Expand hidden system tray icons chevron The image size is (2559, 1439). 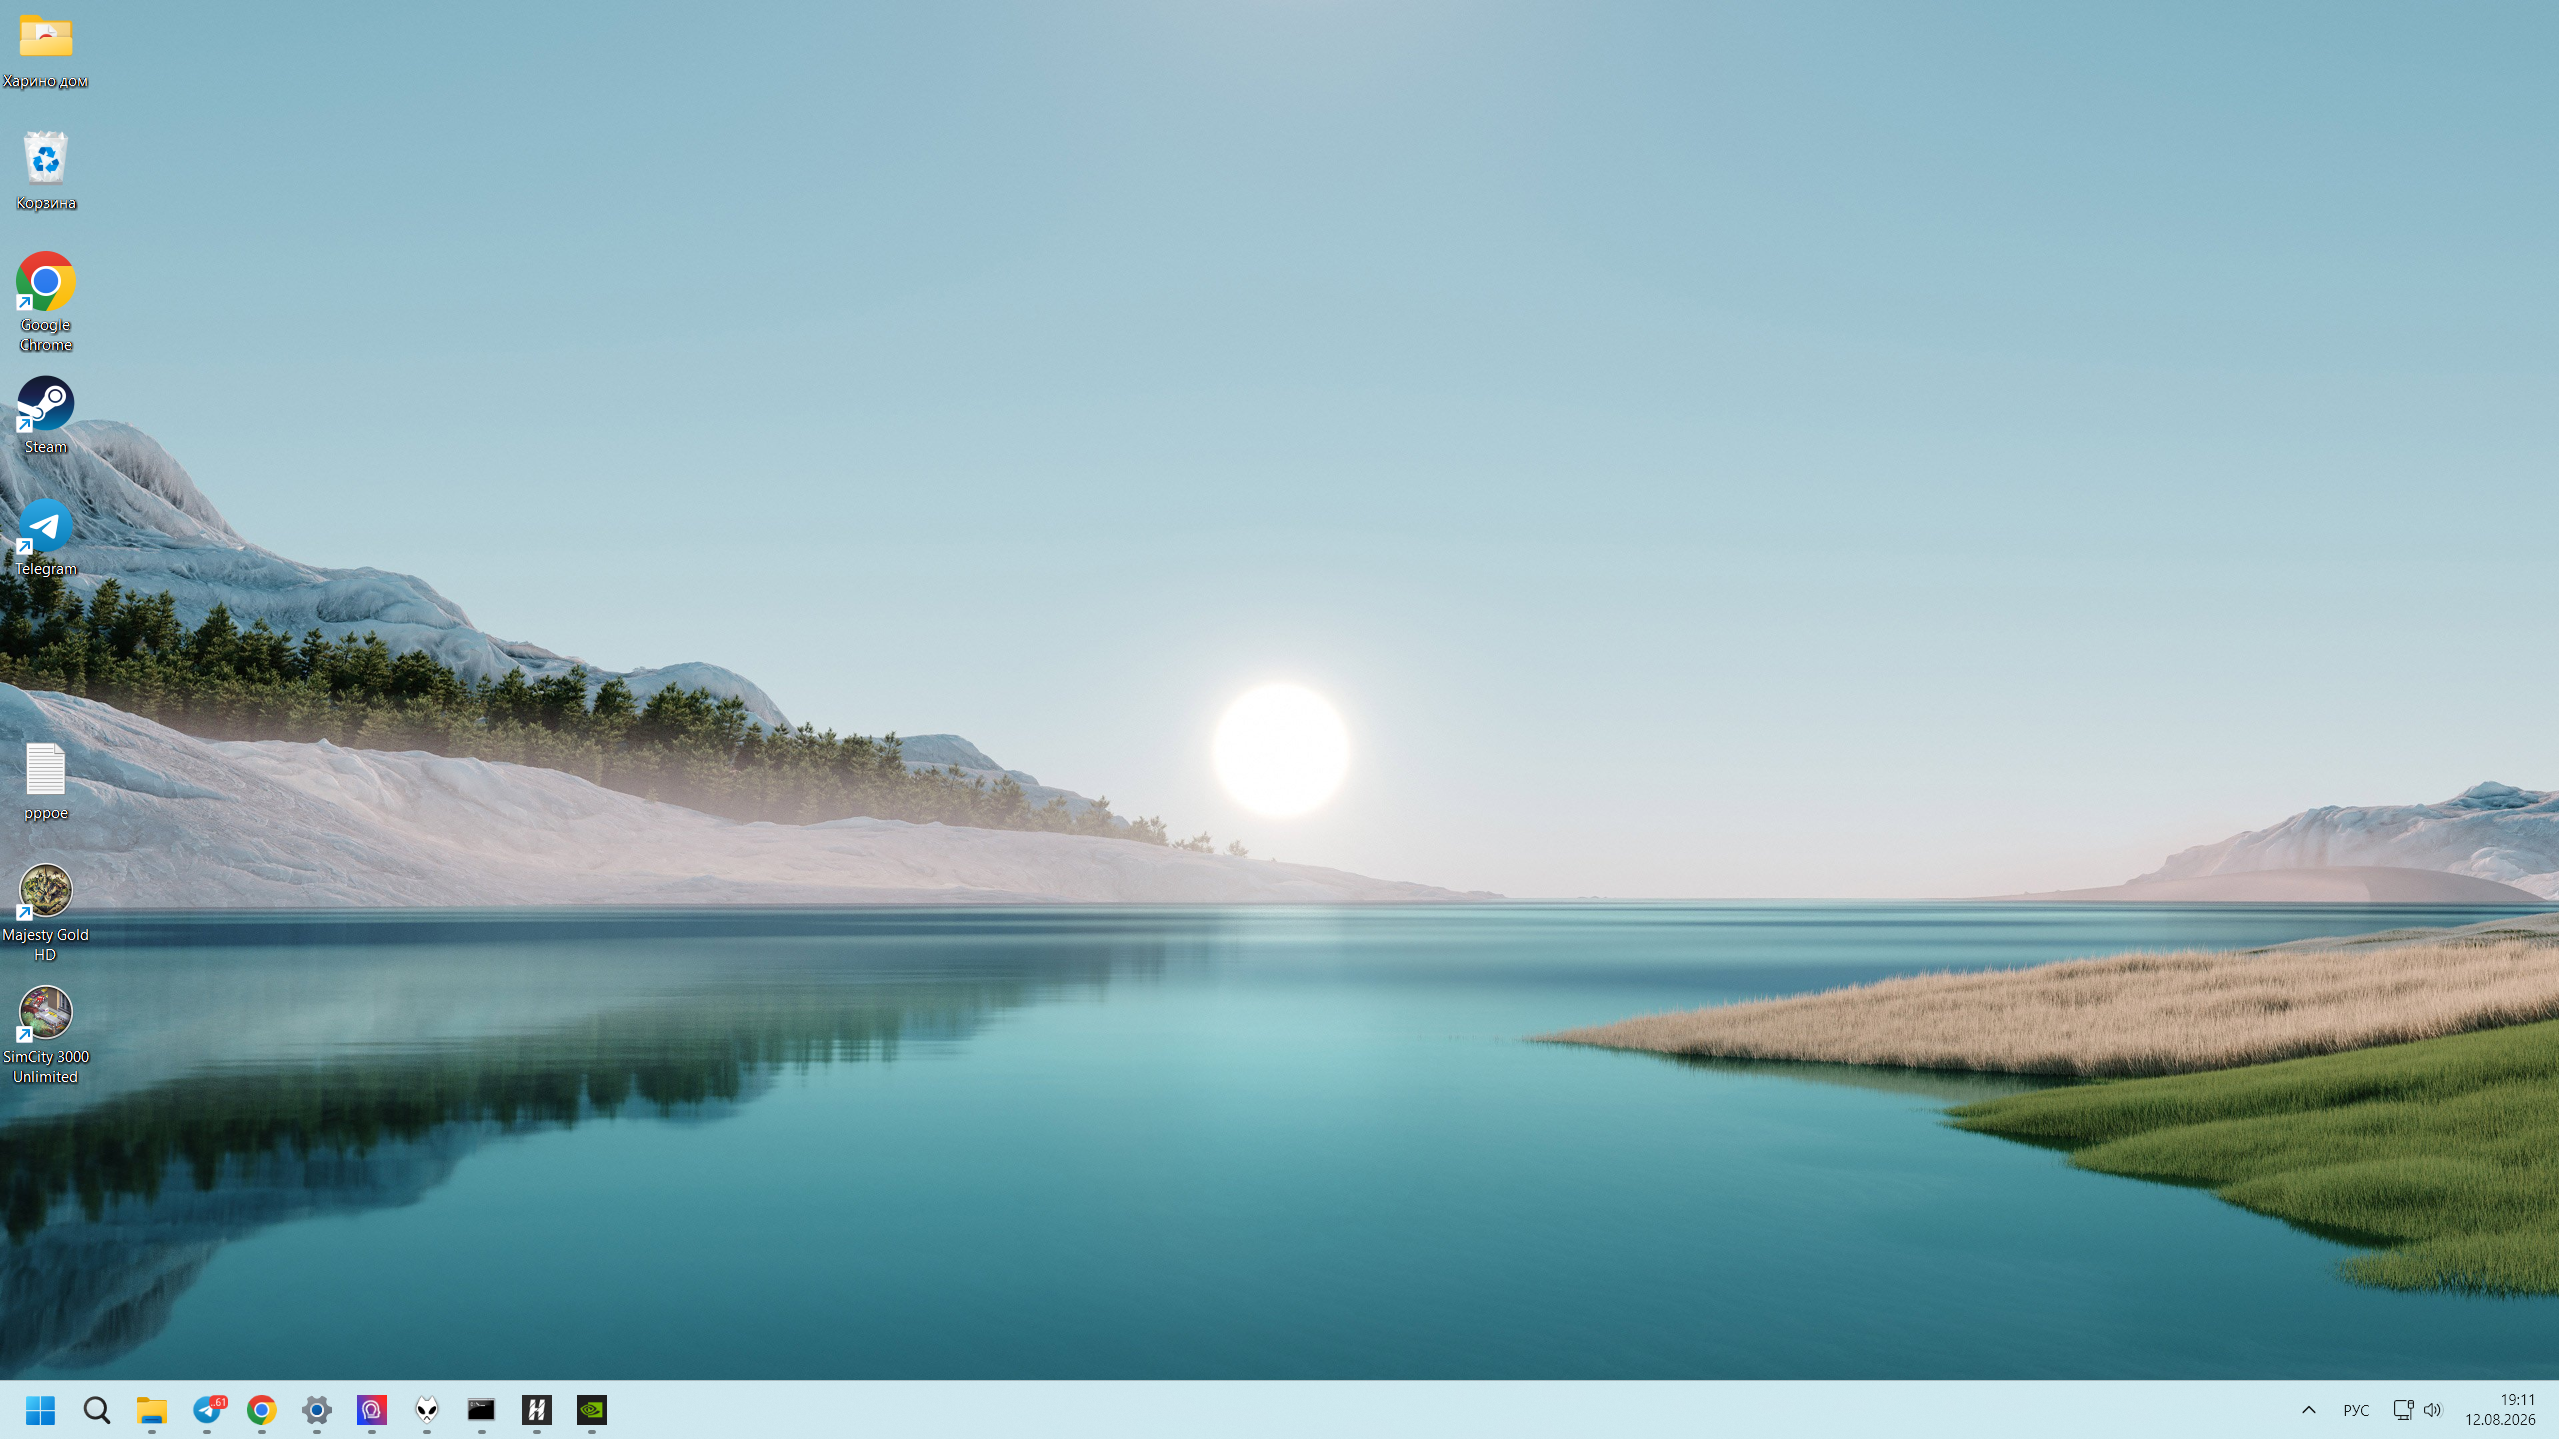tap(2308, 1410)
